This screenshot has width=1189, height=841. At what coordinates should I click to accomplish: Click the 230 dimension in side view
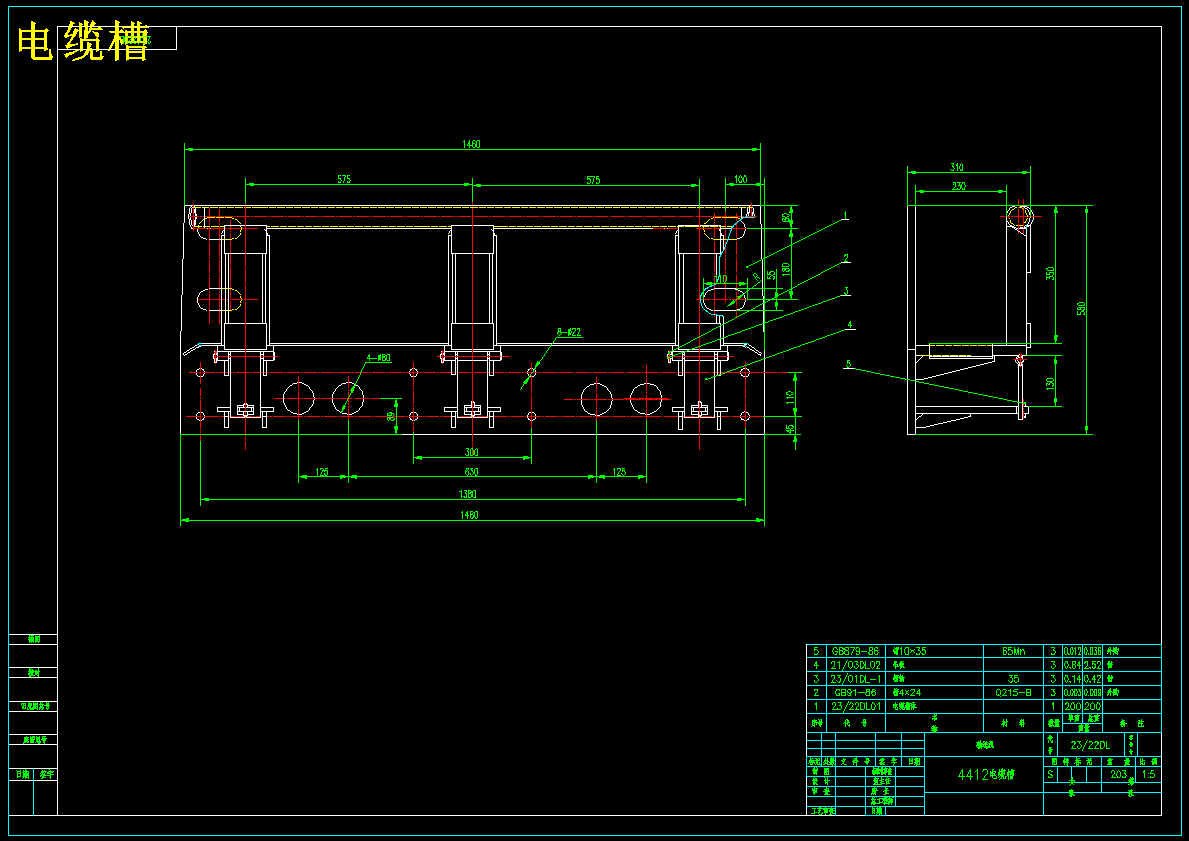coord(958,186)
